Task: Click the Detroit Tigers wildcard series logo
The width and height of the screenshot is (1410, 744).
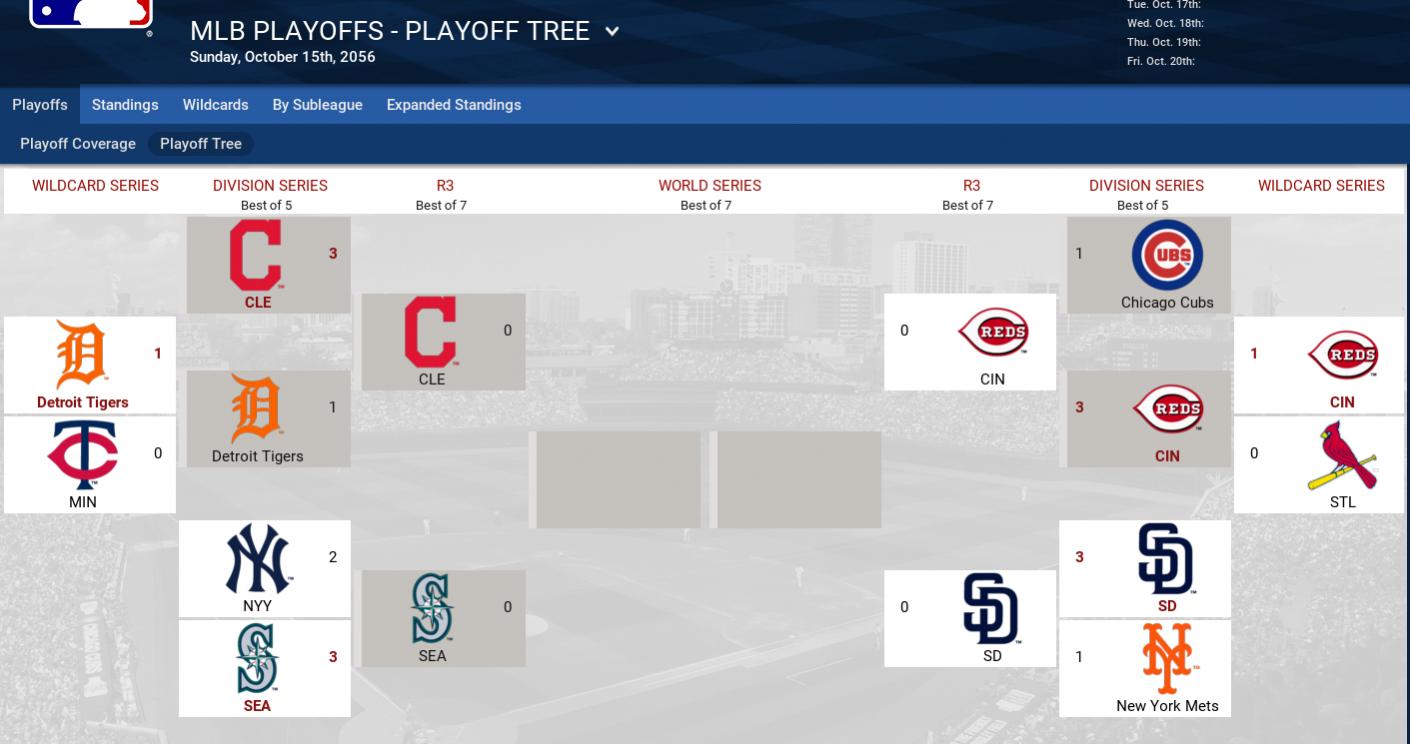Action: point(81,355)
